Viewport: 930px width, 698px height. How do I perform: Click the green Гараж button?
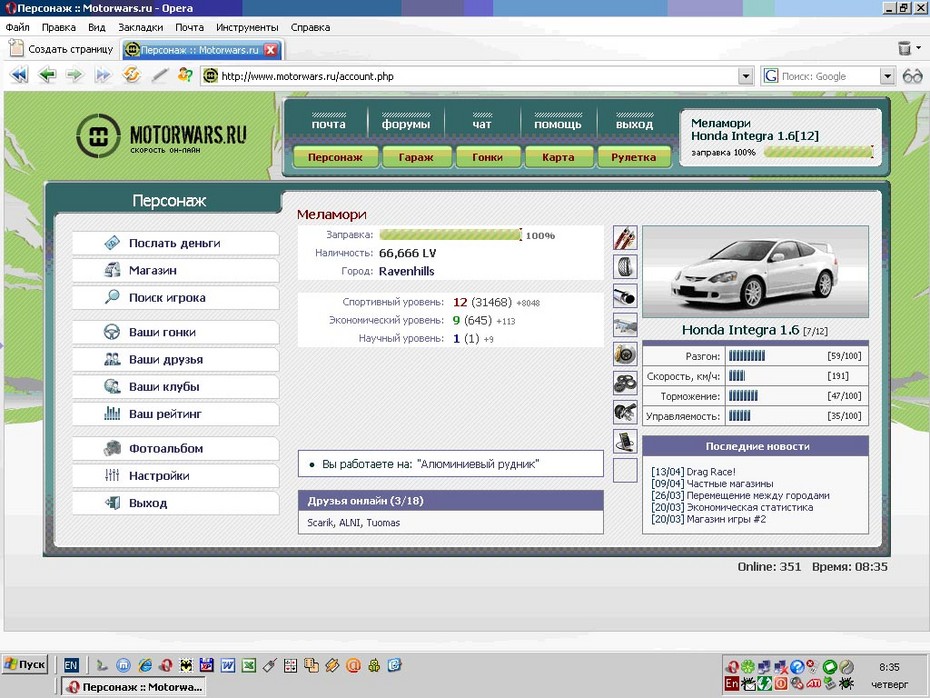(x=416, y=157)
